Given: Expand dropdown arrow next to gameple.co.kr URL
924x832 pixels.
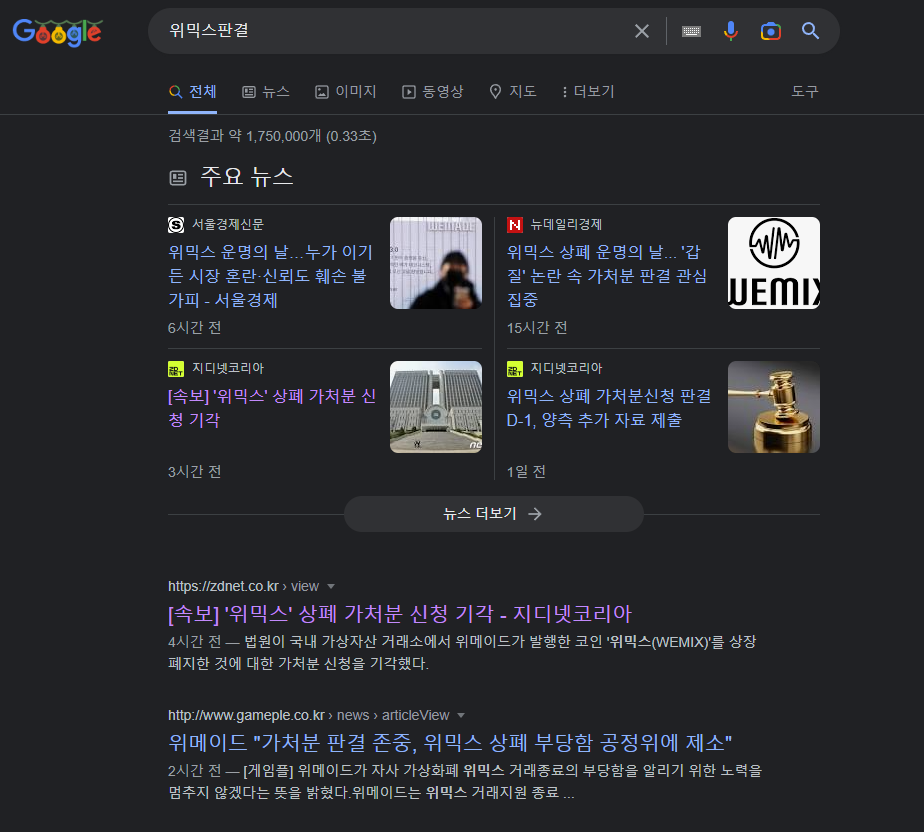Looking at the screenshot, I should [461, 715].
